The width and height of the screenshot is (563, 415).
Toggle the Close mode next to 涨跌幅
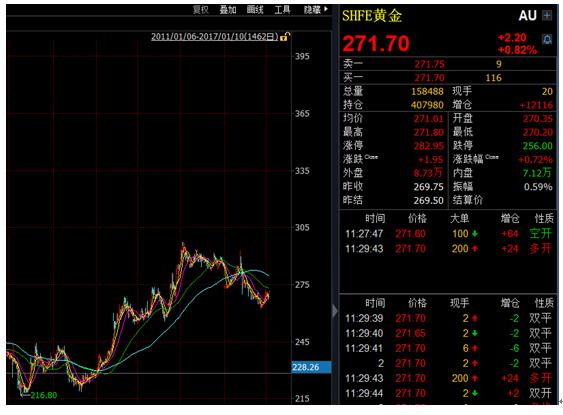[x=492, y=157]
